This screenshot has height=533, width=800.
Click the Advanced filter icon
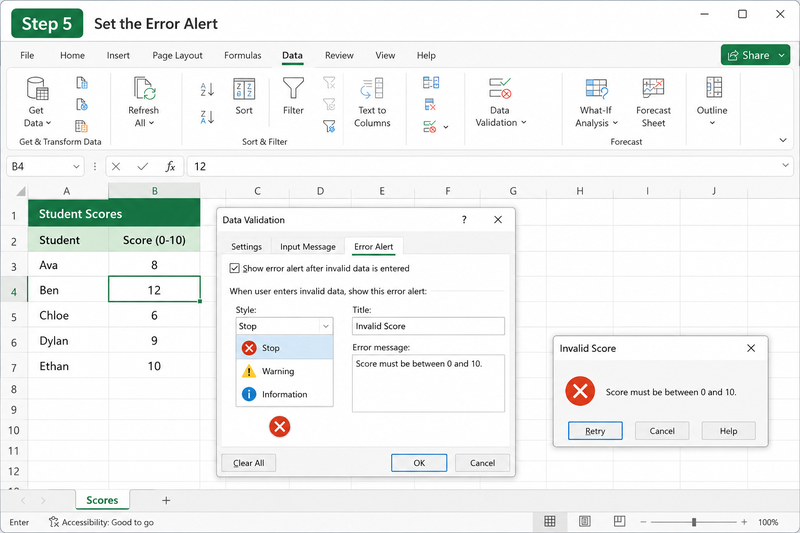click(x=330, y=126)
